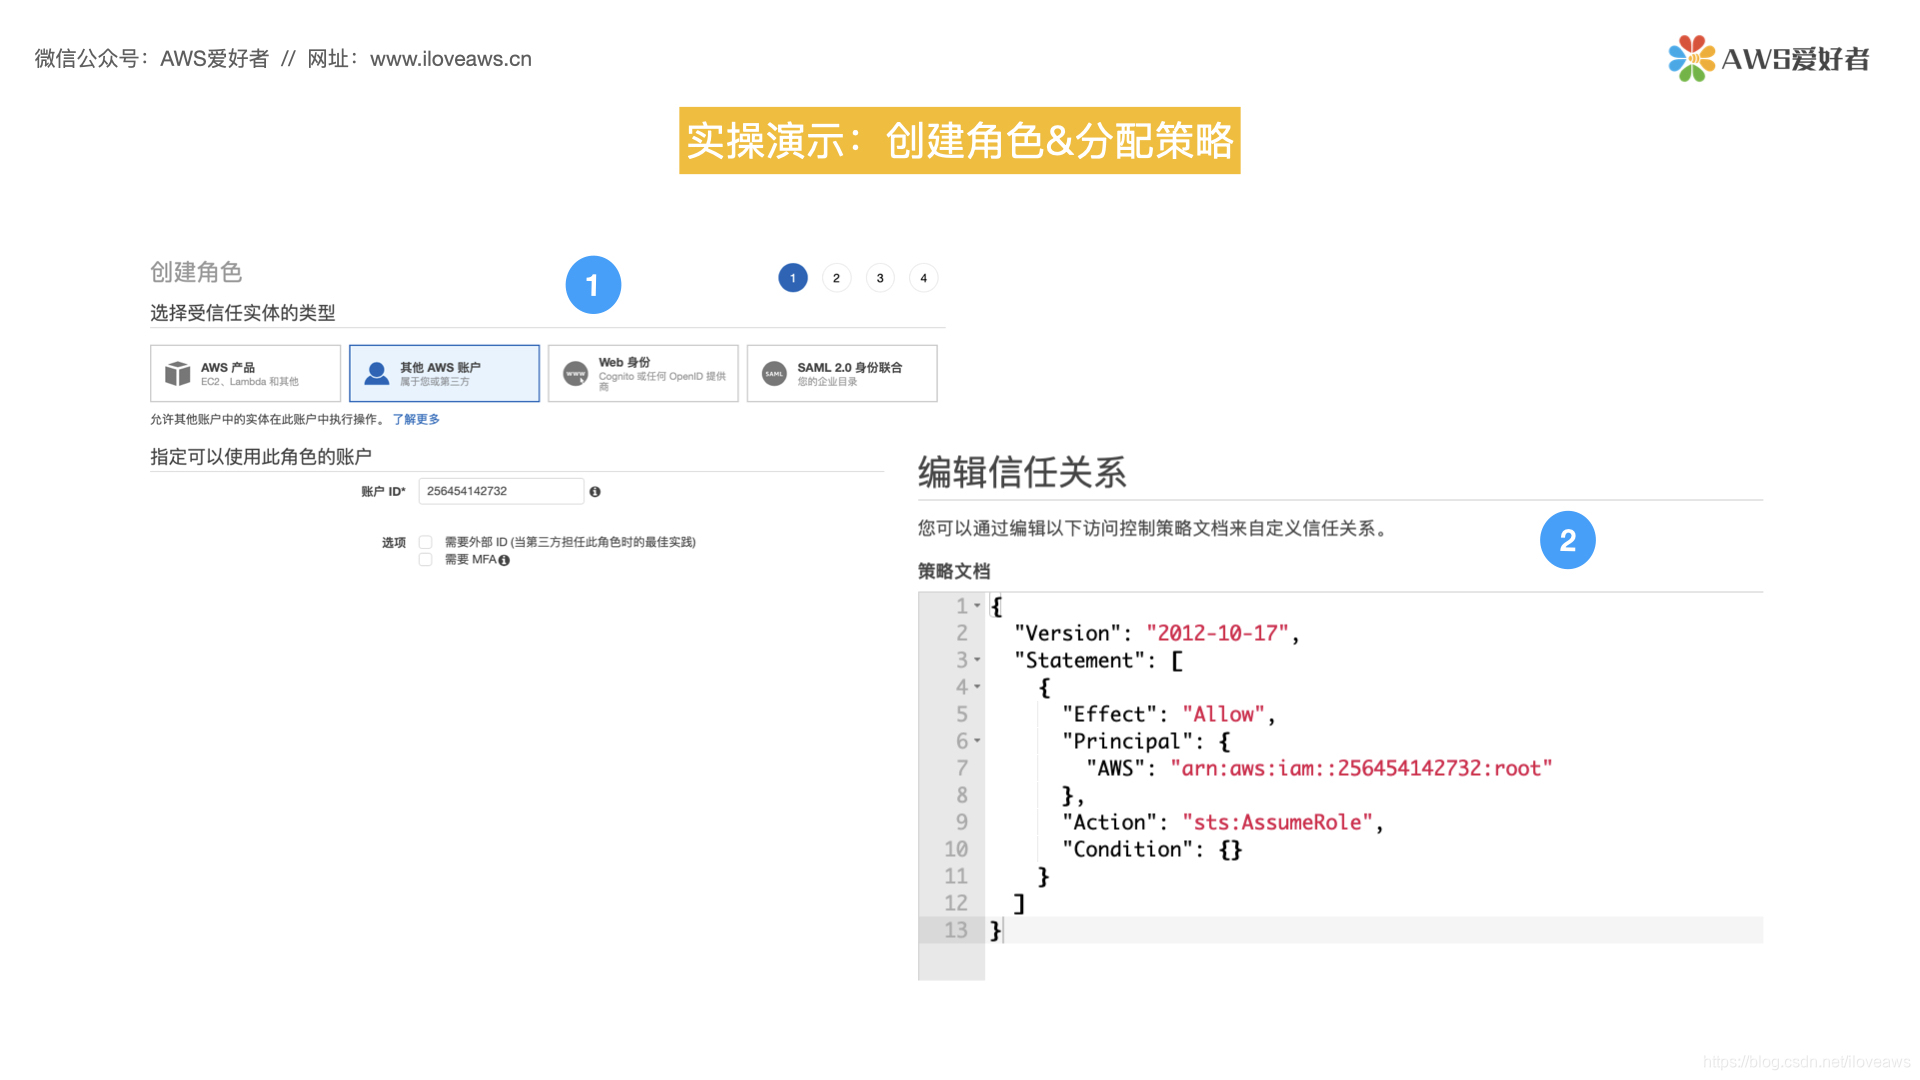Image resolution: width=1920 pixels, height=1080 pixels.
Task: Click the 创建角色 heading
Action: (x=196, y=272)
